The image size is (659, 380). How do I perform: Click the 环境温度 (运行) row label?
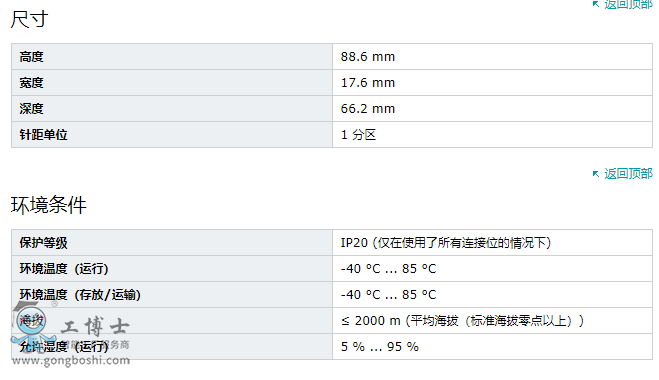(64, 269)
